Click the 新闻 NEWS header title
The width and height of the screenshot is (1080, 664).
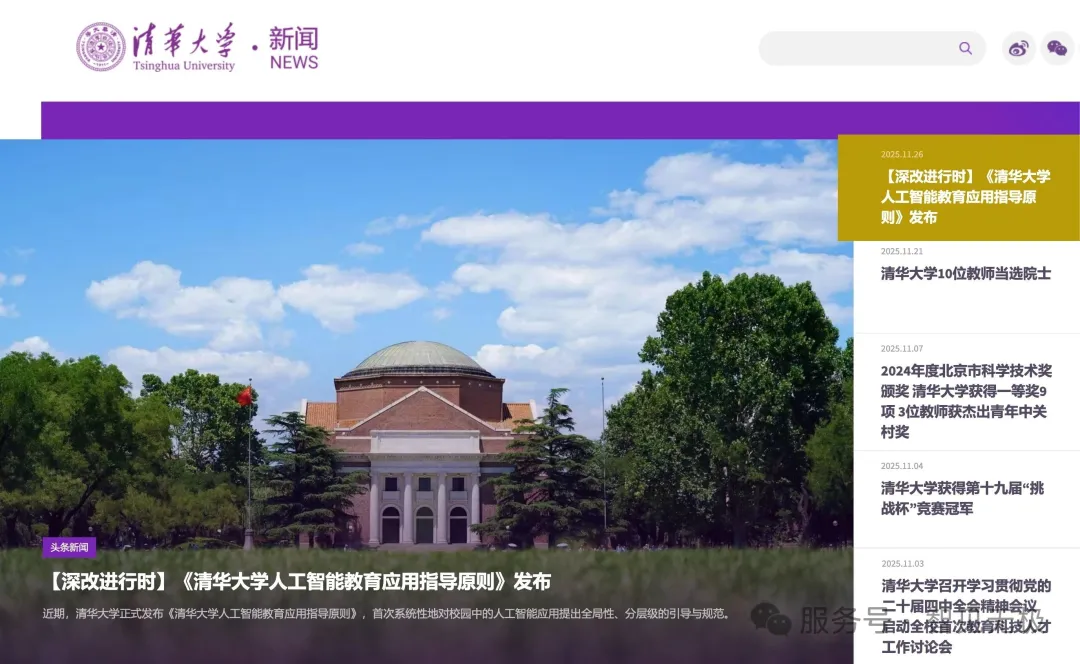coord(293,48)
